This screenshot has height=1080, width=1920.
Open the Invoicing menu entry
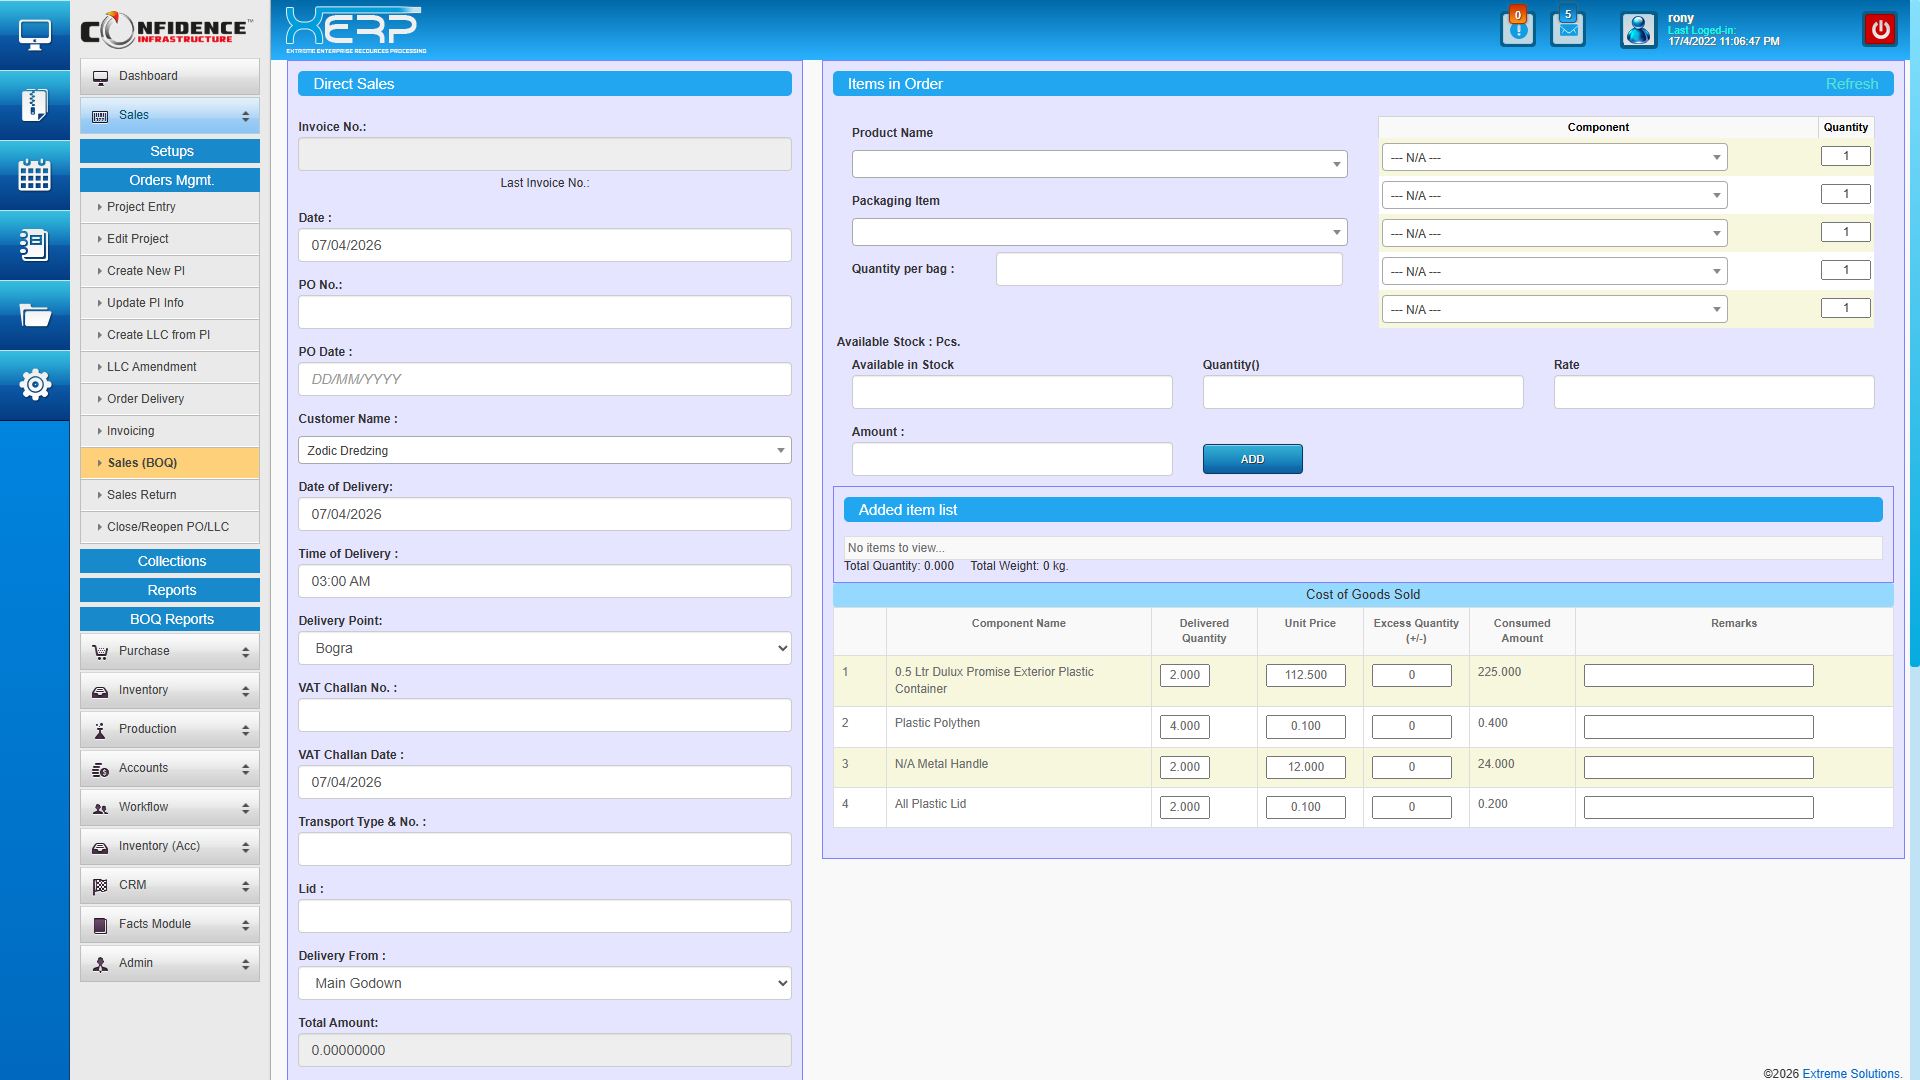pyautogui.click(x=131, y=431)
